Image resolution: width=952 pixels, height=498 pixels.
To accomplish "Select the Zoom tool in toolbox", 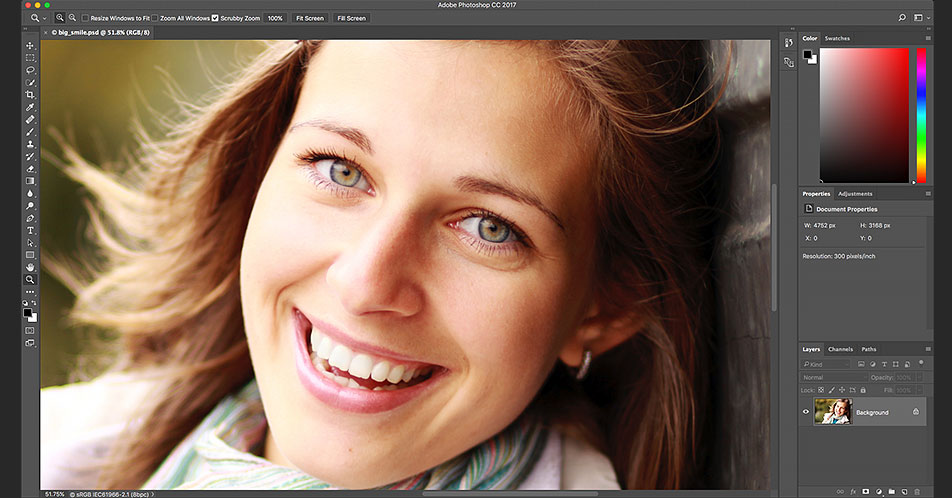I will [x=30, y=280].
